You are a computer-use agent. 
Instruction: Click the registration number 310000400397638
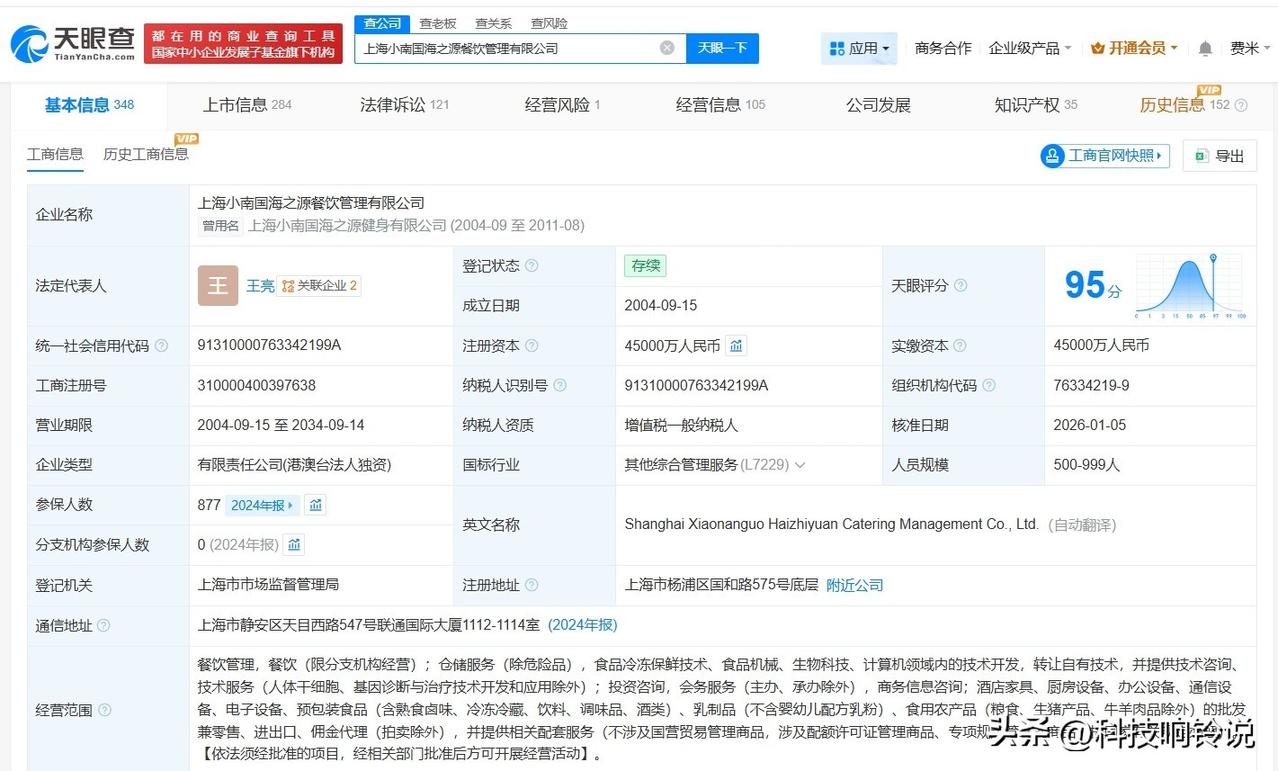[x=257, y=385]
